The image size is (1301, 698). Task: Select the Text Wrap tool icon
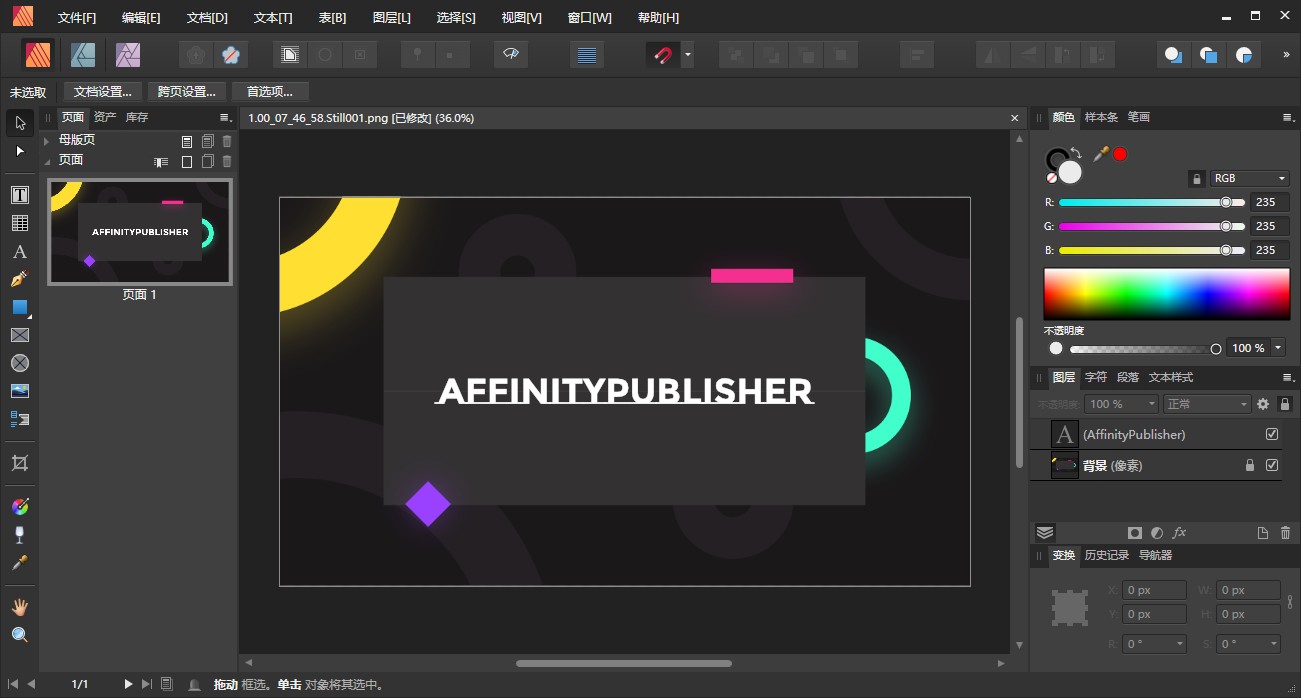[20, 419]
